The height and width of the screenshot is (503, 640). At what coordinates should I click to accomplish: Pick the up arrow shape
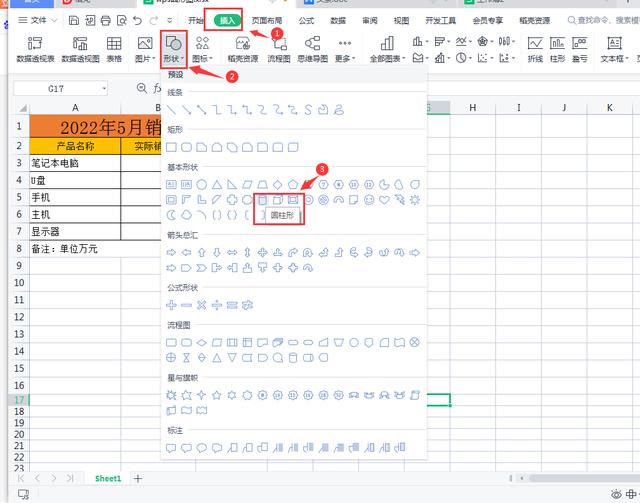tap(202, 253)
